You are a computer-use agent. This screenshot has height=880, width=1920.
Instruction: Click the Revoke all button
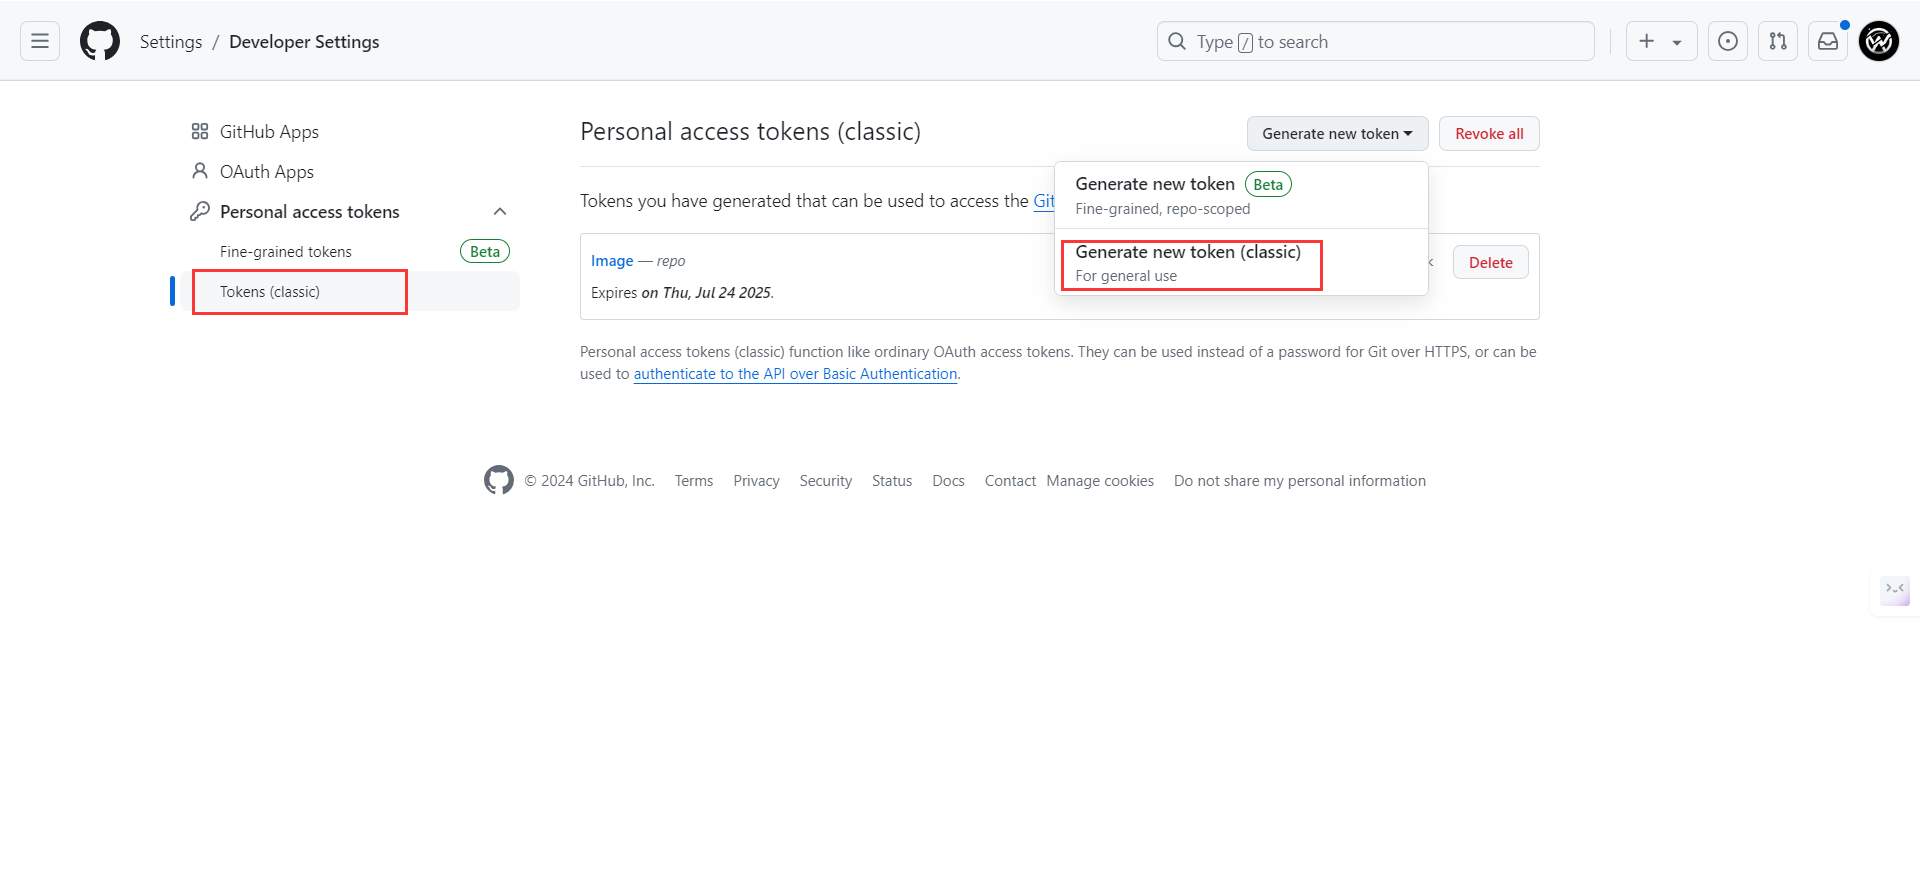click(1489, 134)
